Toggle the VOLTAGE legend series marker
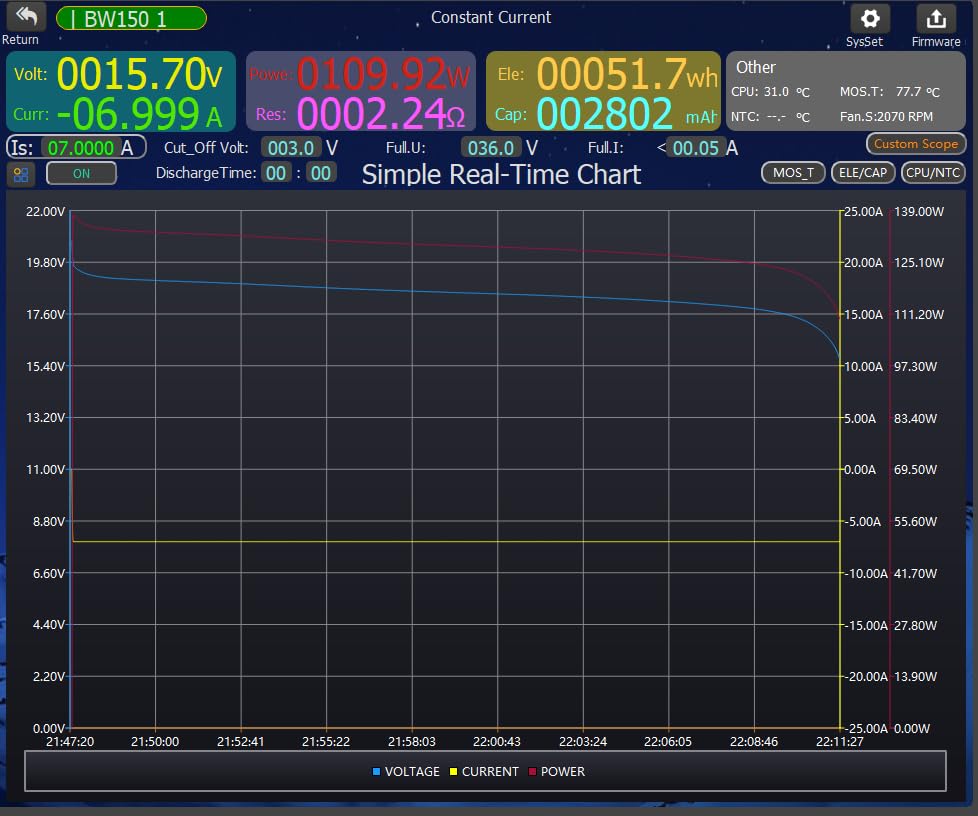This screenshot has width=978, height=816. 377,772
